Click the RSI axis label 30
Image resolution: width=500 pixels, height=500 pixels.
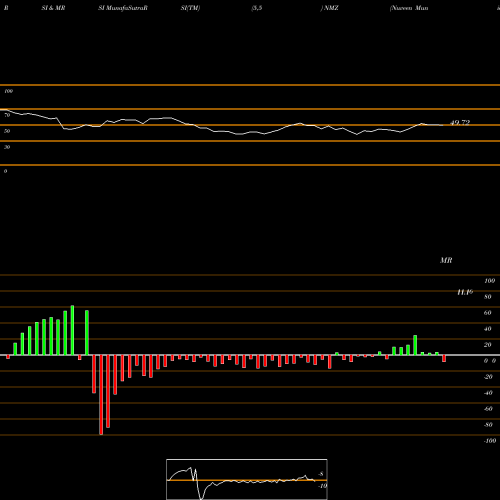(x=7, y=147)
